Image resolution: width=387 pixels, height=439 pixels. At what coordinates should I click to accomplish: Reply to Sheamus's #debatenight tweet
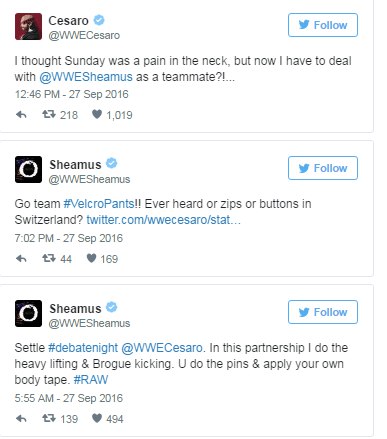pyautogui.click(x=21, y=419)
